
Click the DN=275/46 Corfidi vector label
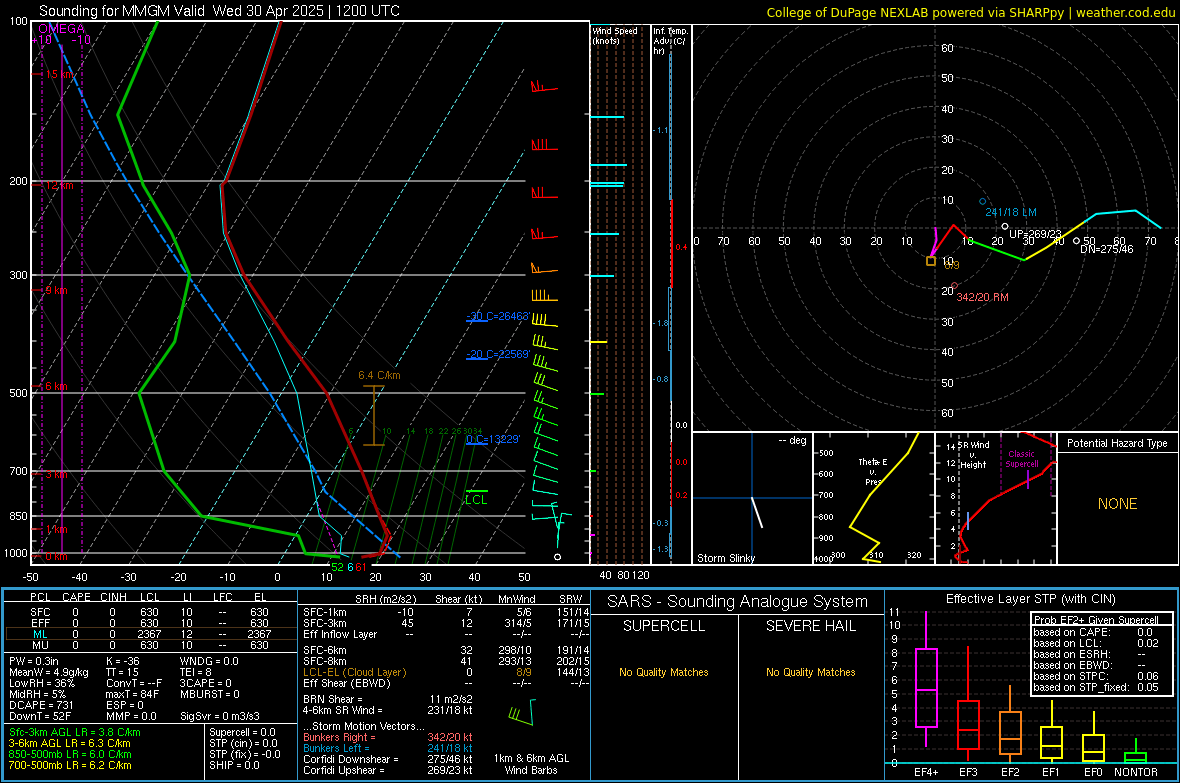pos(1106,248)
